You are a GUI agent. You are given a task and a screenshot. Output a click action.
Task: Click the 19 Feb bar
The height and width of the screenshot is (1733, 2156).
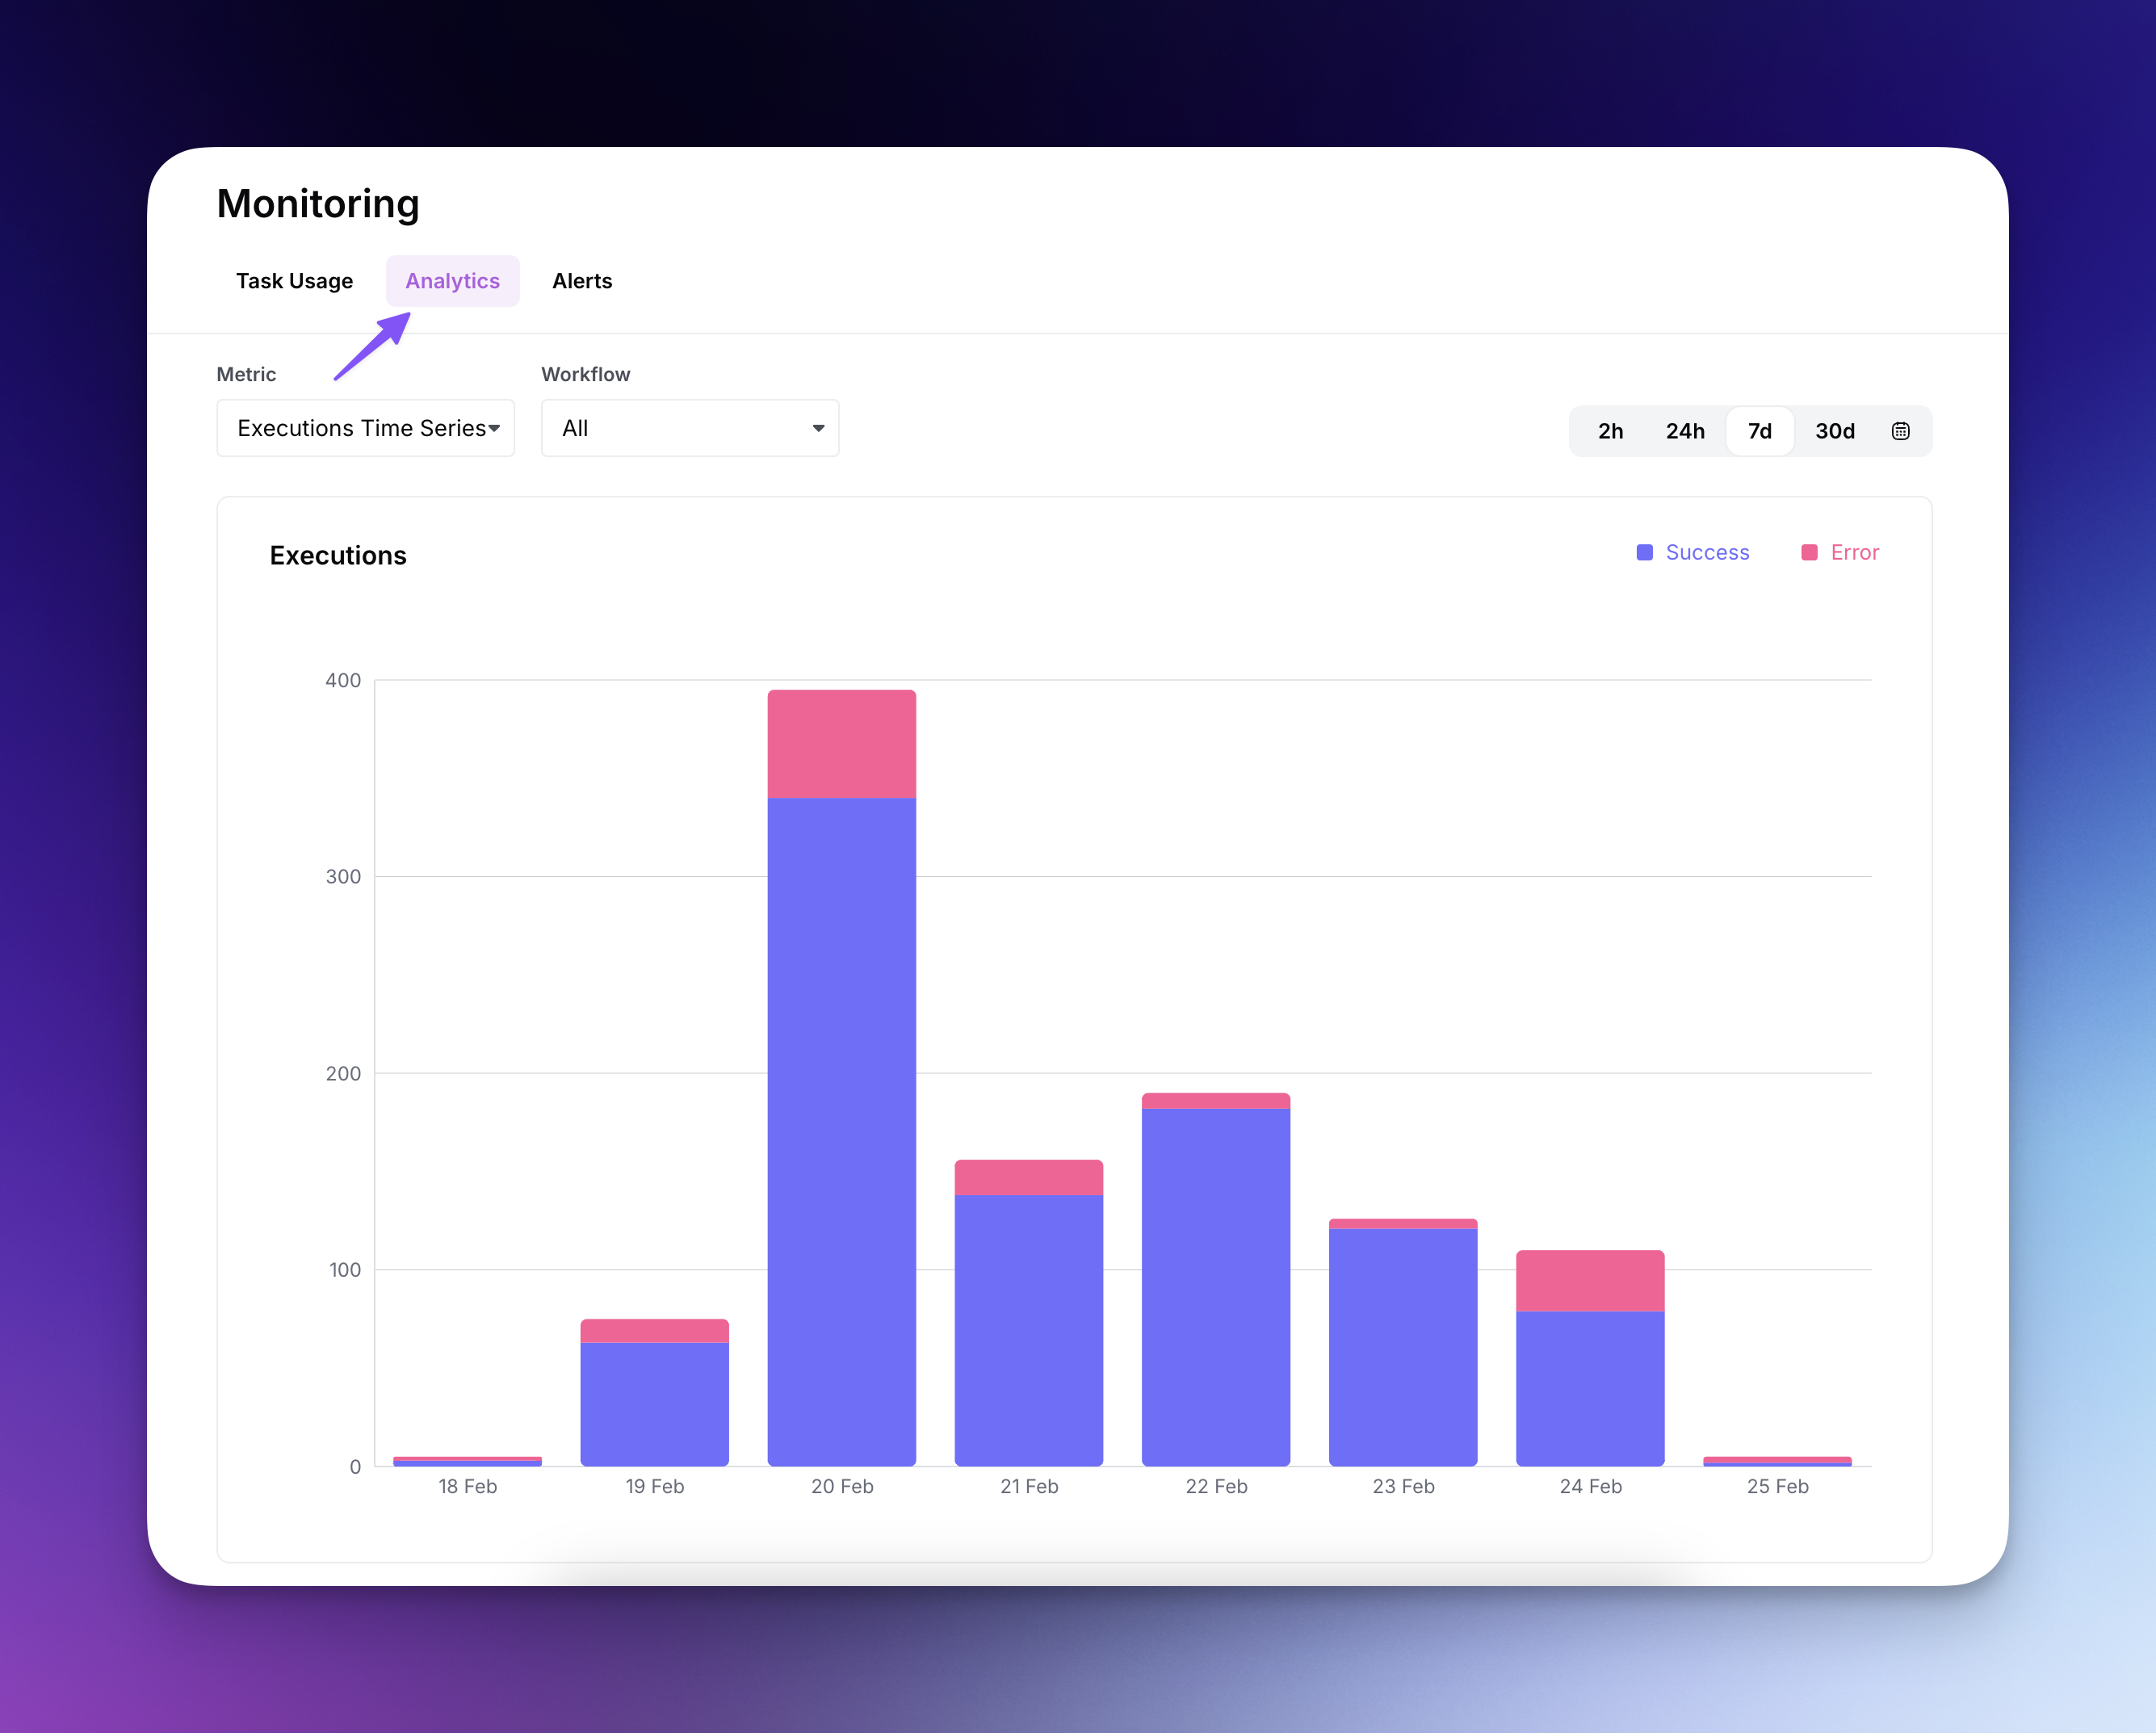coord(654,1402)
